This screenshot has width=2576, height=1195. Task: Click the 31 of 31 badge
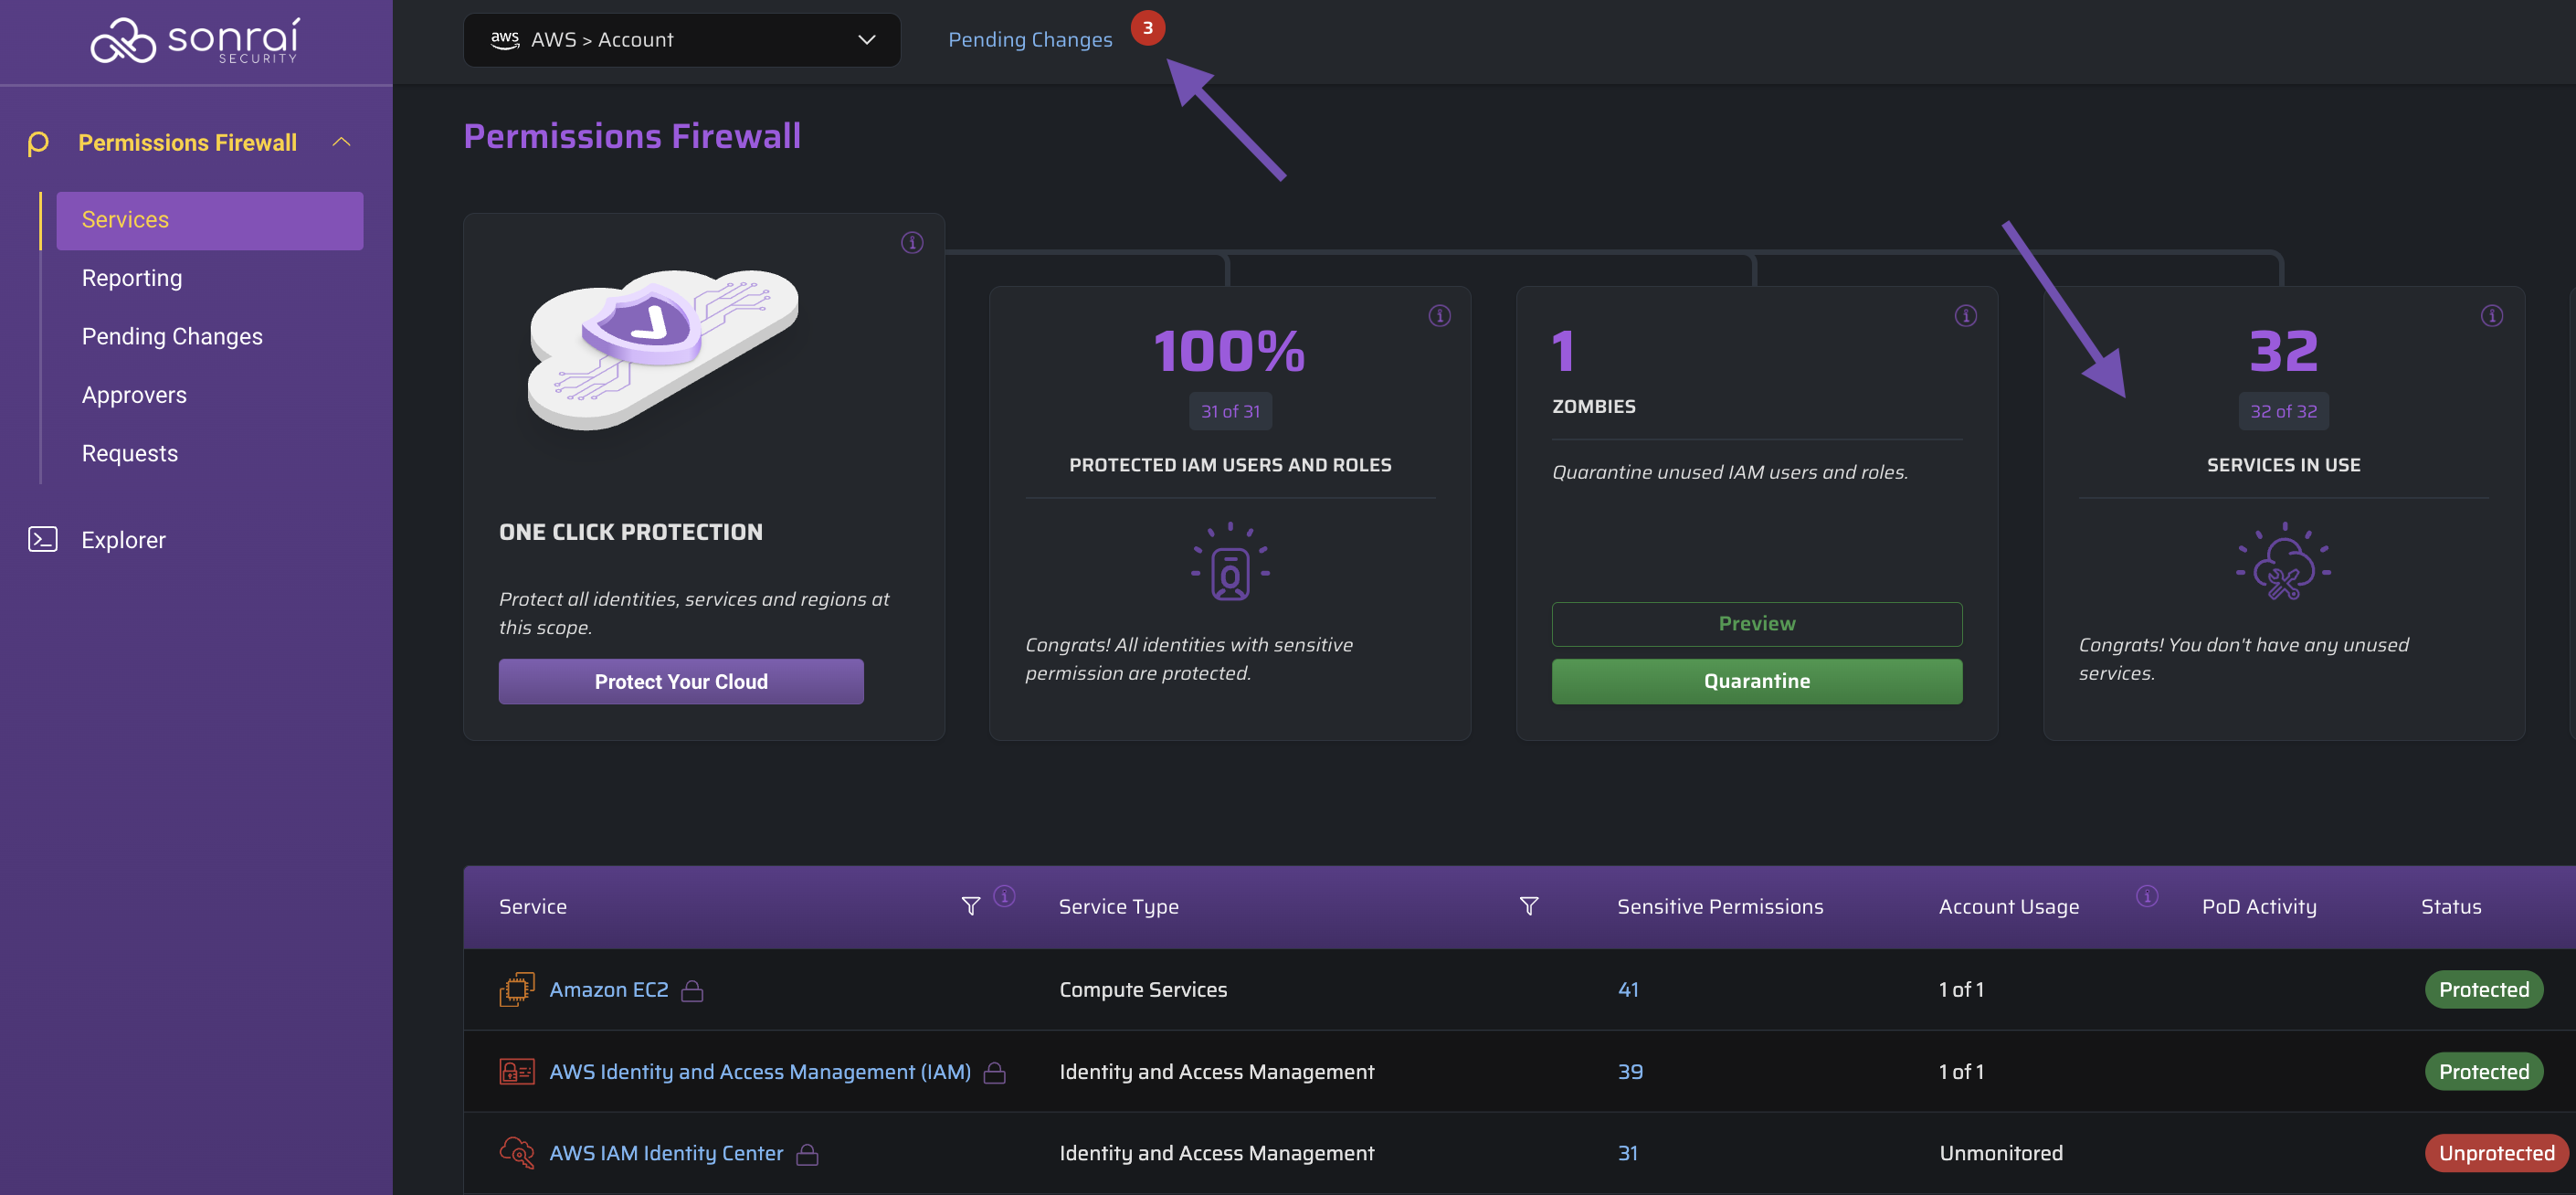point(1230,411)
